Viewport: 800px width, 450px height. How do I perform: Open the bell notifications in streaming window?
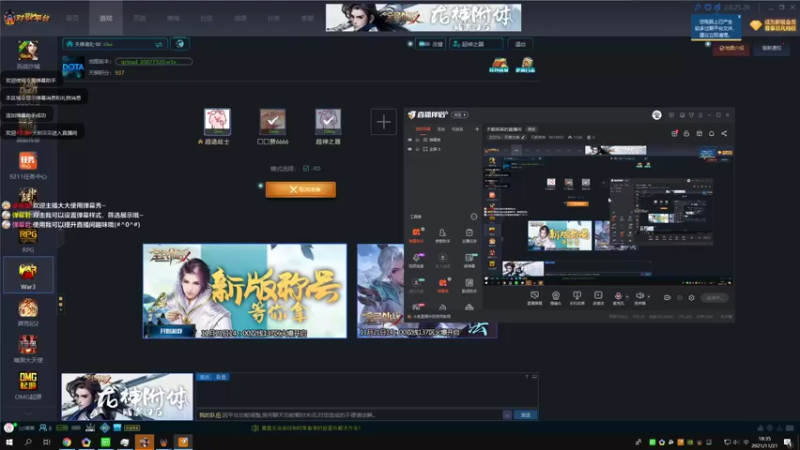[x=711, y=133]
